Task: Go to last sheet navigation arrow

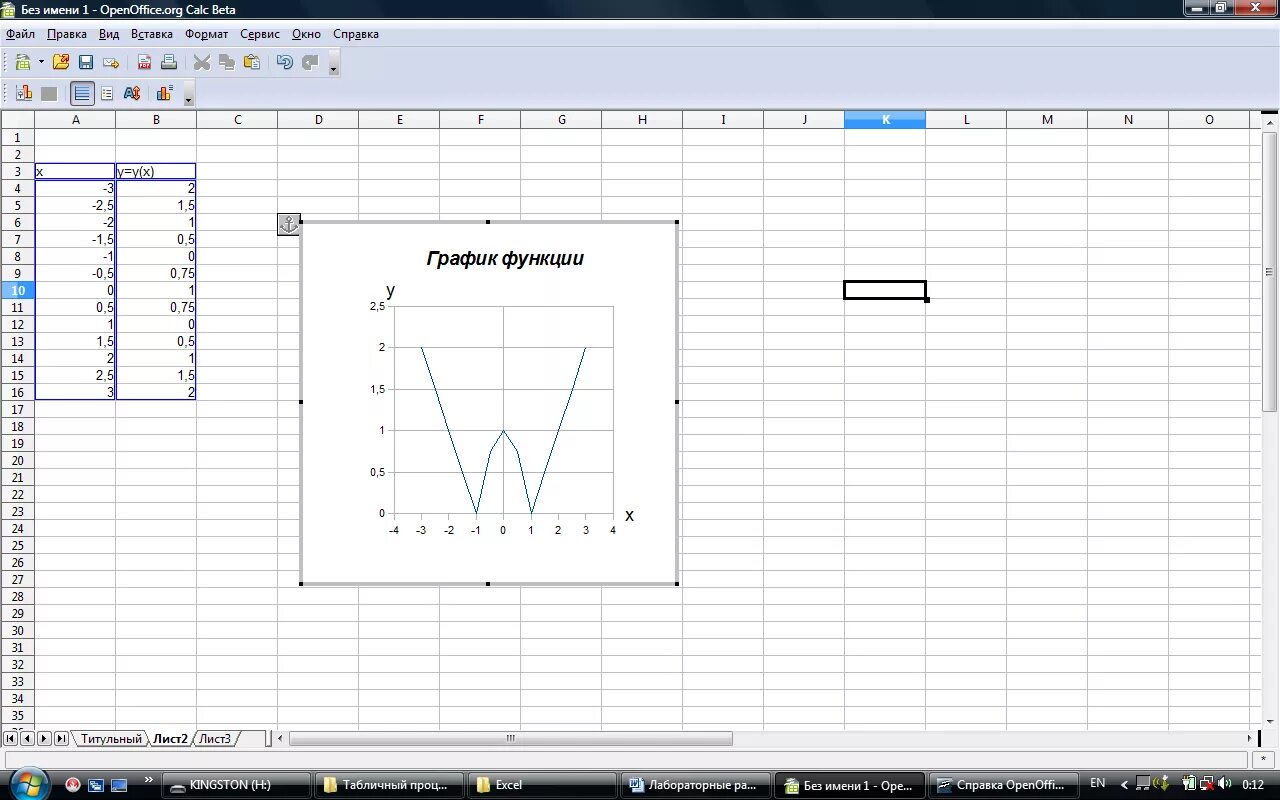Action: (x=61, y=739)
